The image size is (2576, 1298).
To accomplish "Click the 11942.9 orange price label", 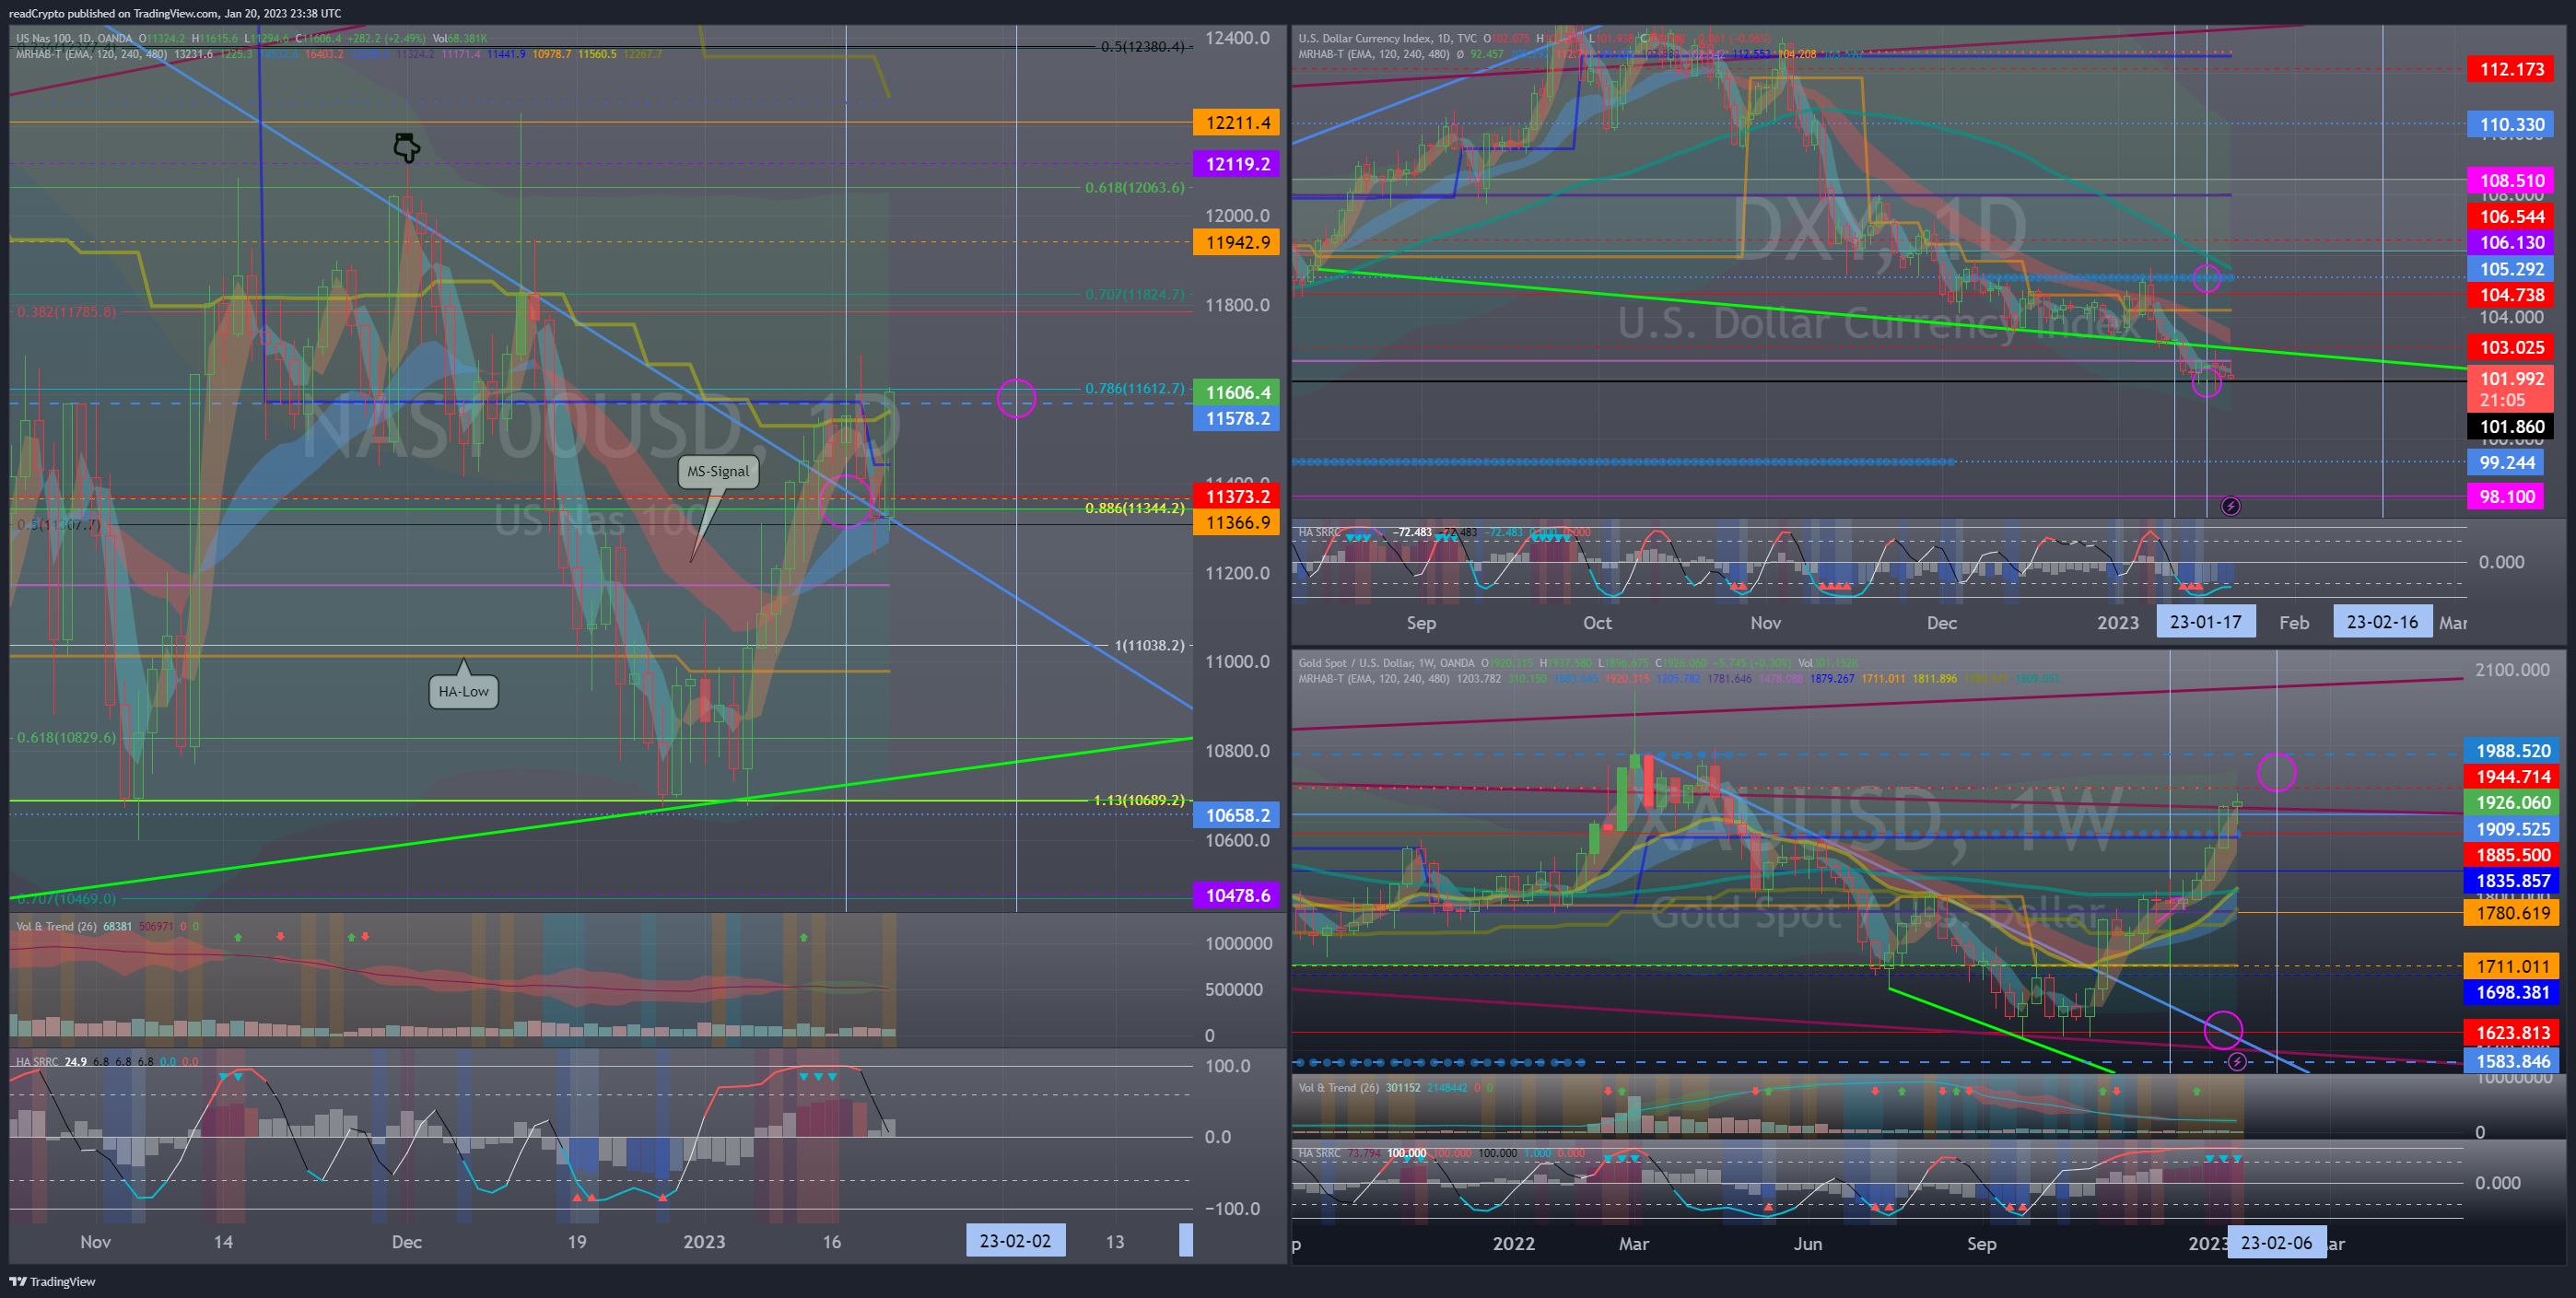I will tap(1236, 242).
